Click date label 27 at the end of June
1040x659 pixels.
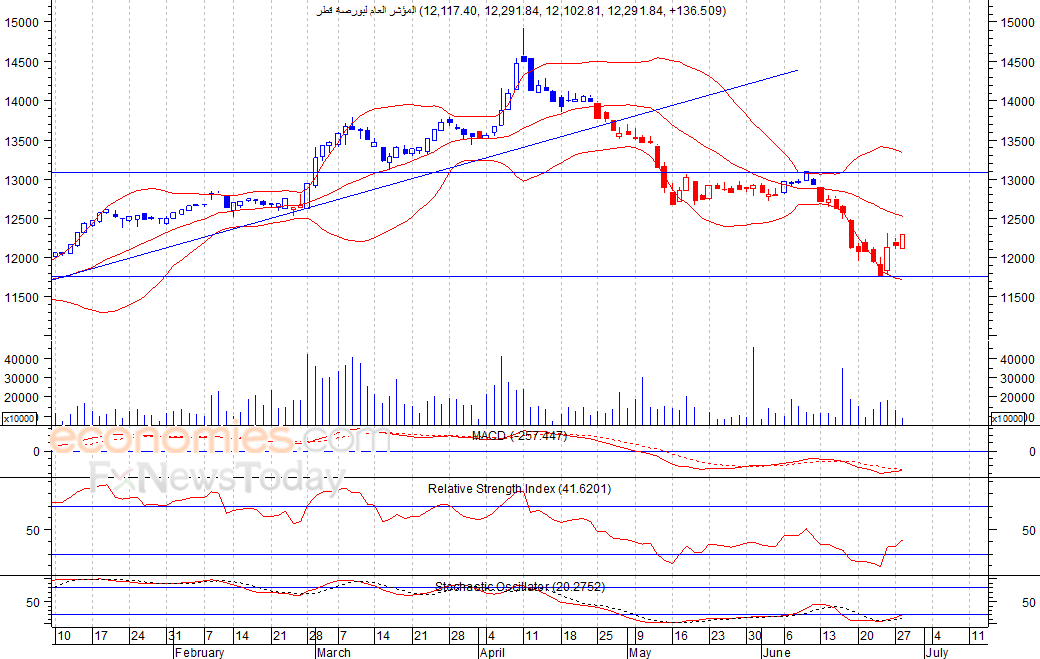903,636
